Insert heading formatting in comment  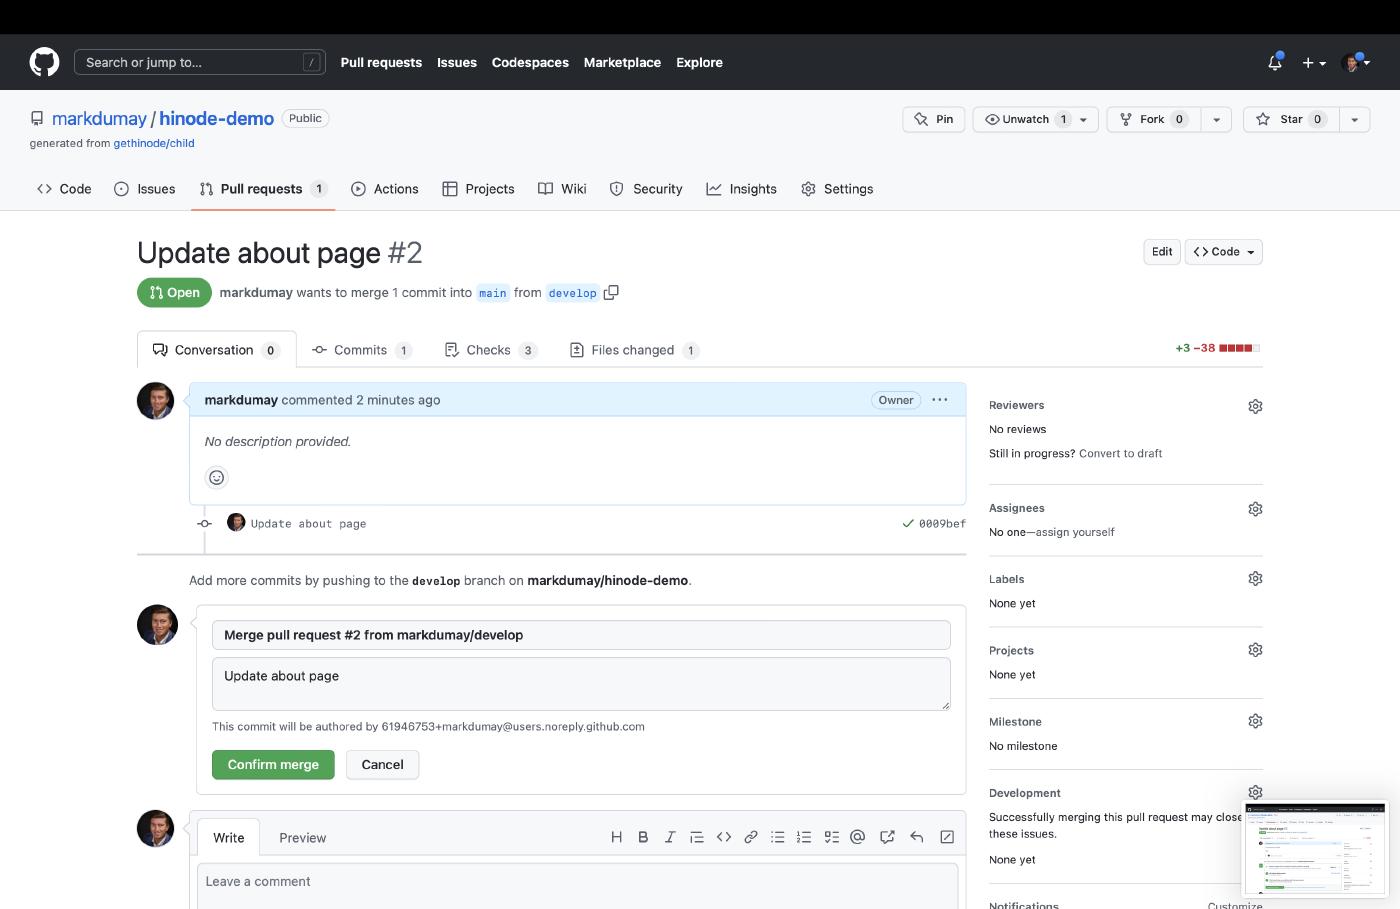coord(616,837)
